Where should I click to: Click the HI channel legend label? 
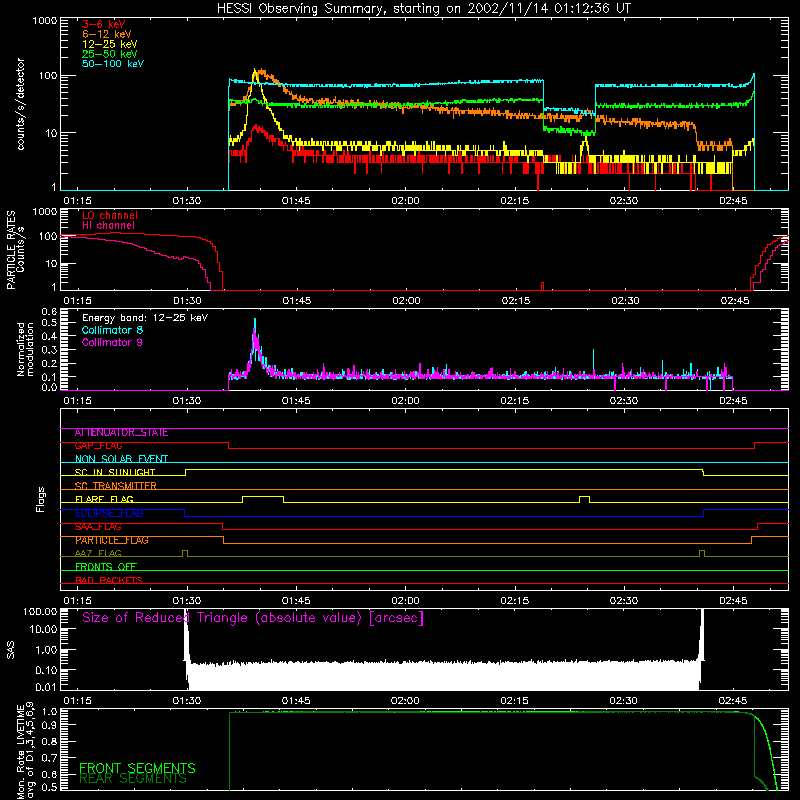tap(108, 226)
